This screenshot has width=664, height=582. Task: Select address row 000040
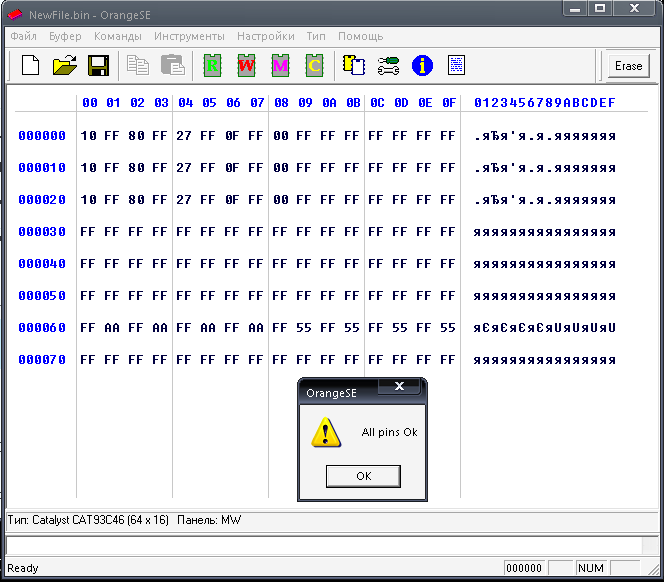[x=42, y=264]
